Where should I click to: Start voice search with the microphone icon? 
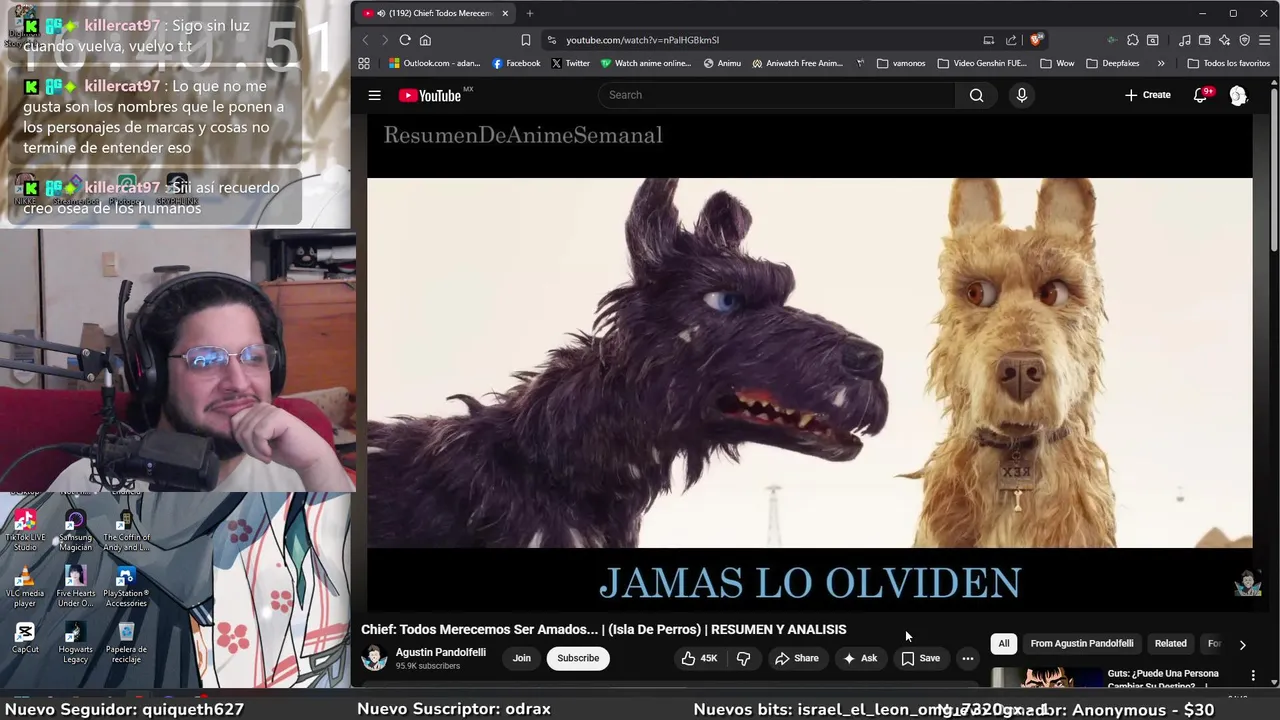pyautogui.click(x=1021, y=95)
